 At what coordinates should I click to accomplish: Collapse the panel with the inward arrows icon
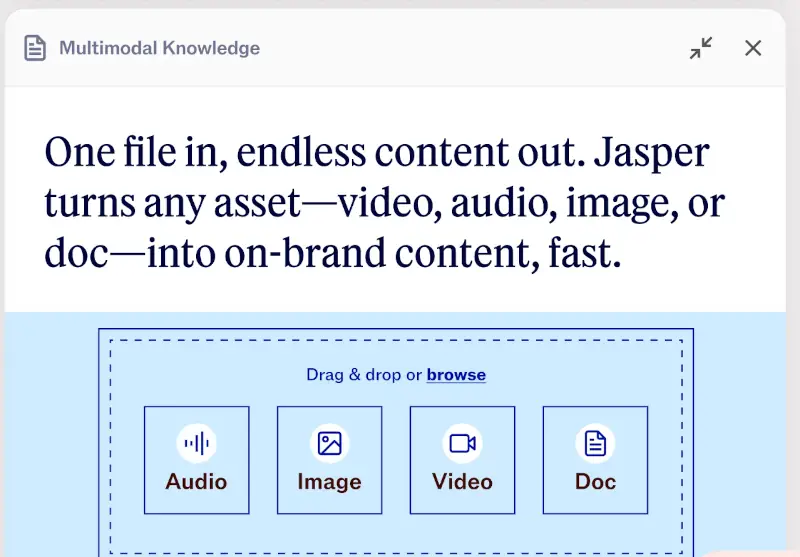point(701,48)
